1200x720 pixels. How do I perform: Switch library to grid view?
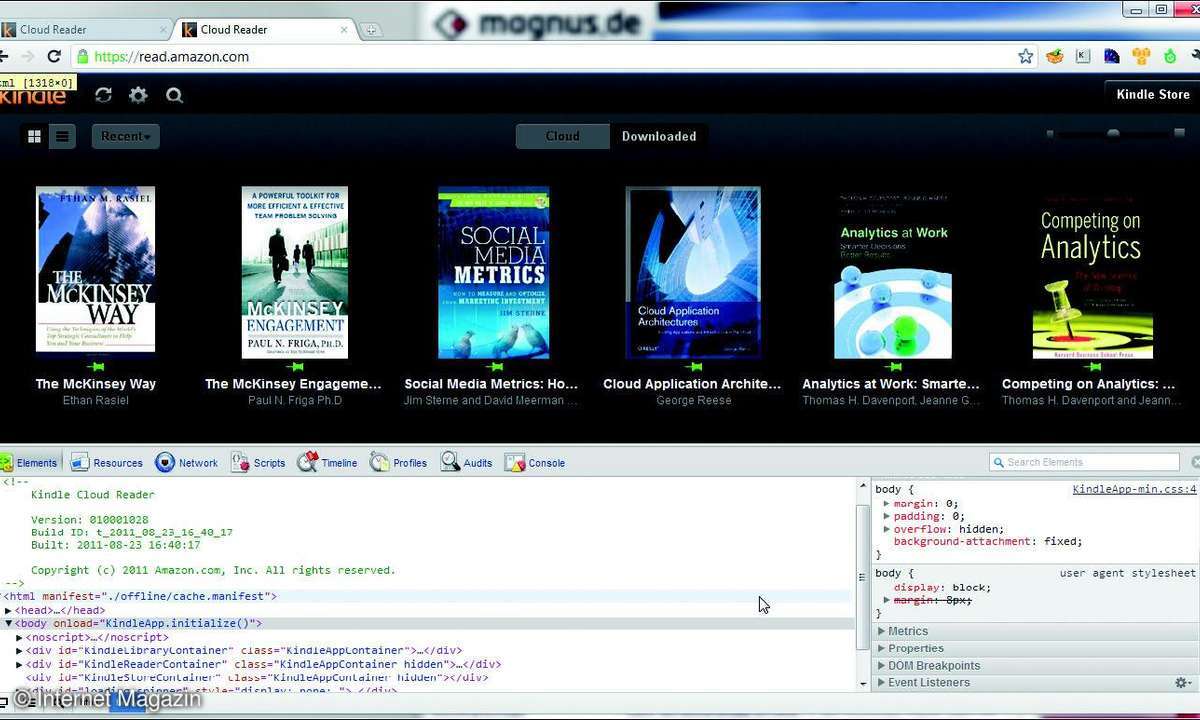coord(34,136)
